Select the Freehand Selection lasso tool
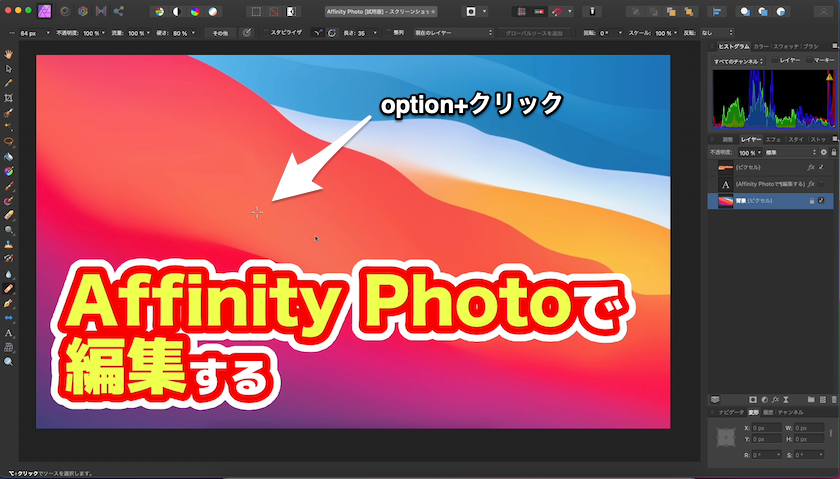 pyautogui.click(x=9, y=141)
